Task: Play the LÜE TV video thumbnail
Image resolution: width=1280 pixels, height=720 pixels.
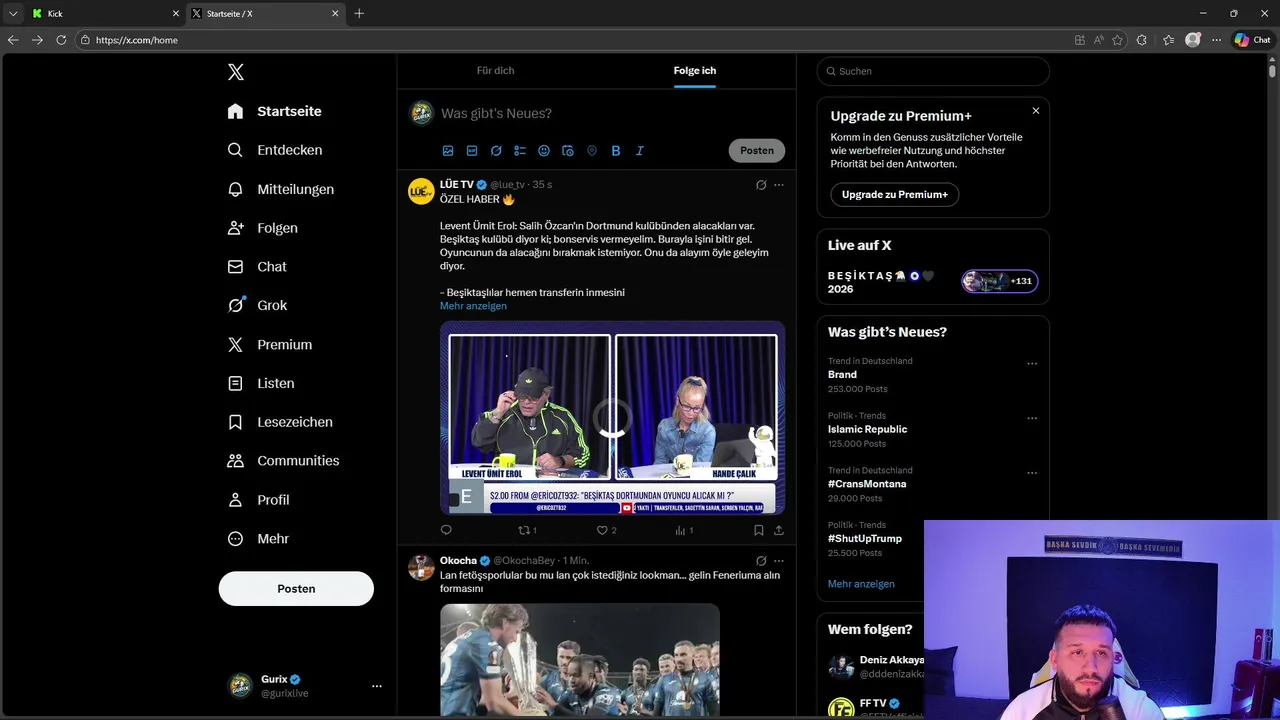Action: [612, 418]
